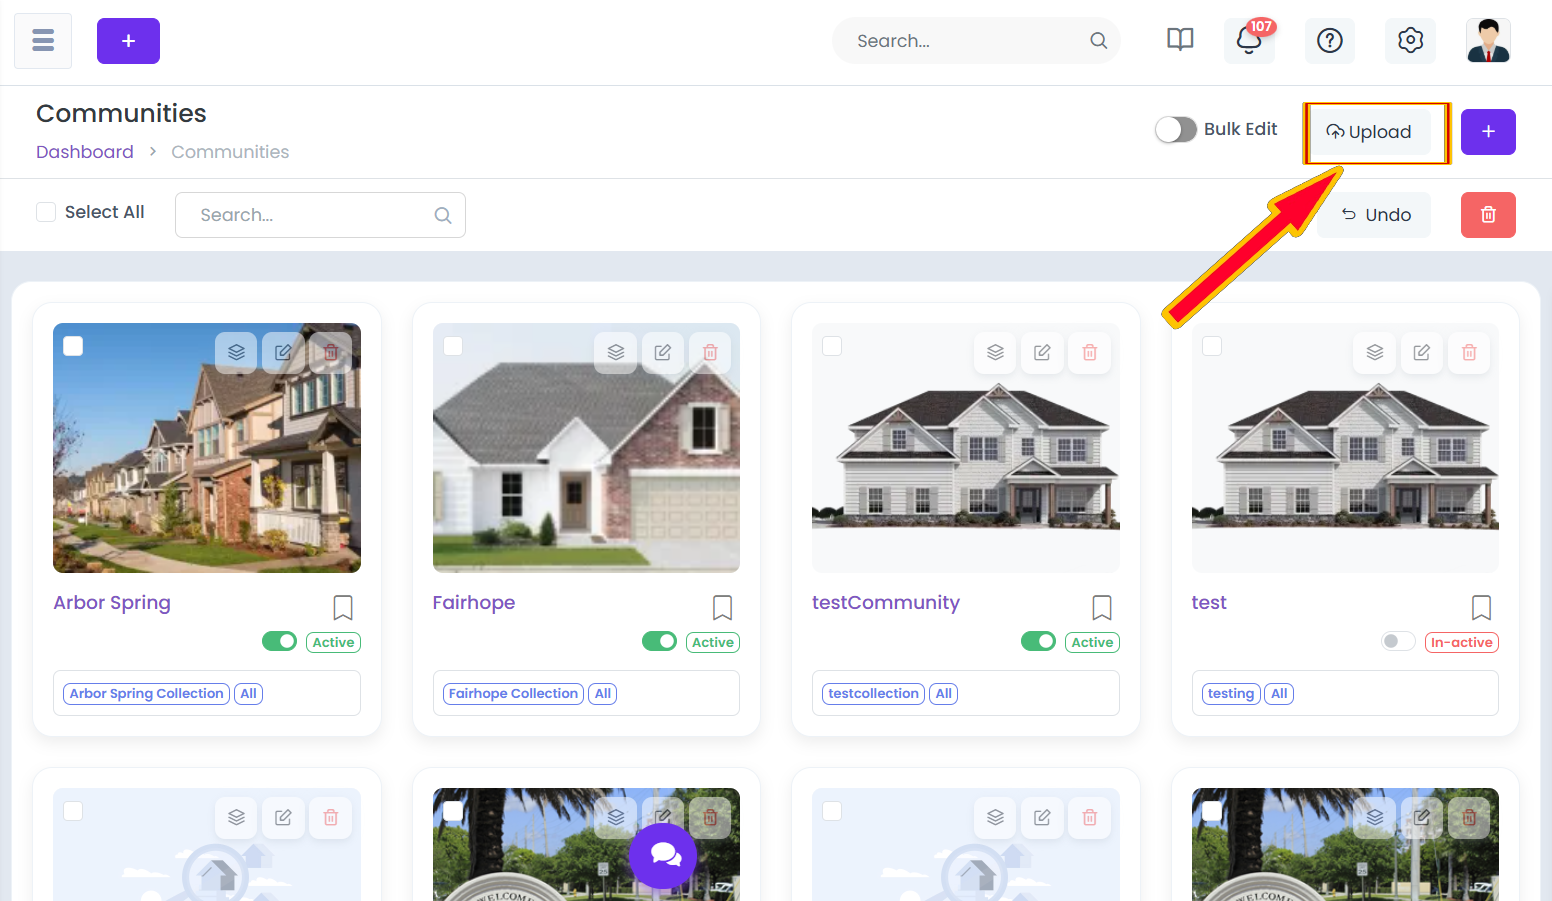This screenshot has height=901, width=1552.
Task: Toggle Arbor Spring active switch
Action: coord(280,641)
